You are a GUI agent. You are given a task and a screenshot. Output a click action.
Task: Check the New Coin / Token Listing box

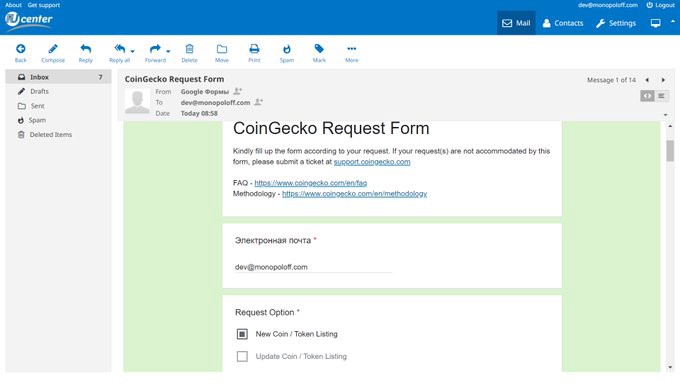click(242, 334)
